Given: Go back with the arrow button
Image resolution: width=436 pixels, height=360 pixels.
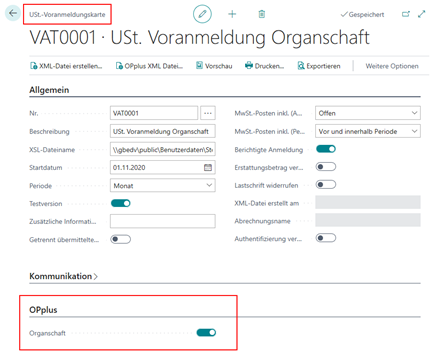Looking at the screenshot, I should 13,13.
